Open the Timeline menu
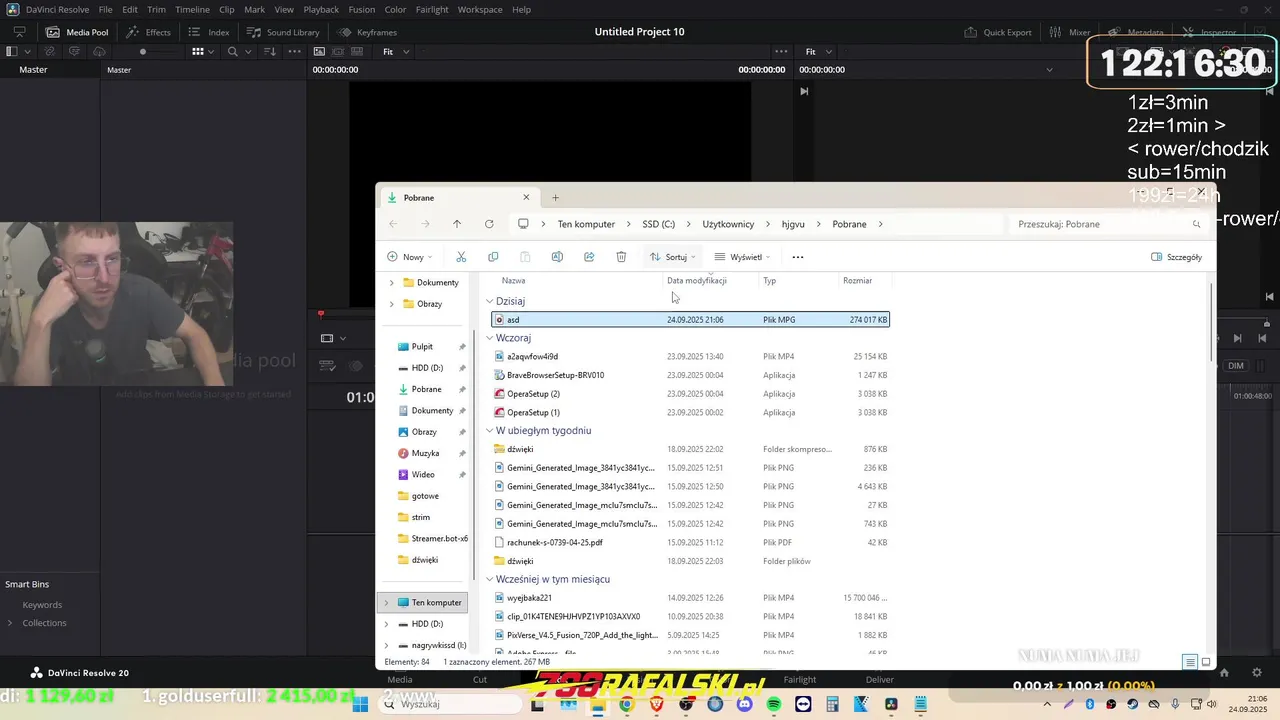This screenshot has width=1280, height=720. [192, 9]
